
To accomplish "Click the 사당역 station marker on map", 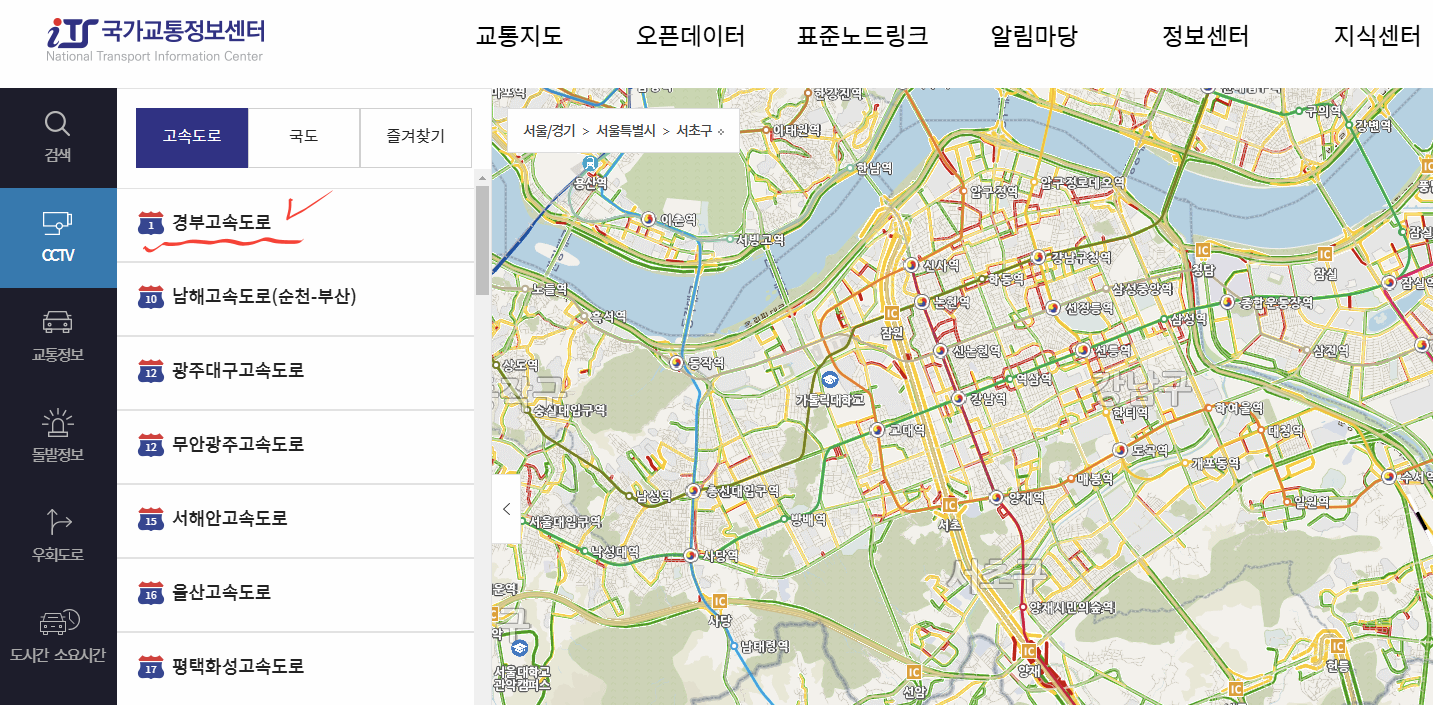I will coord(690,555).
